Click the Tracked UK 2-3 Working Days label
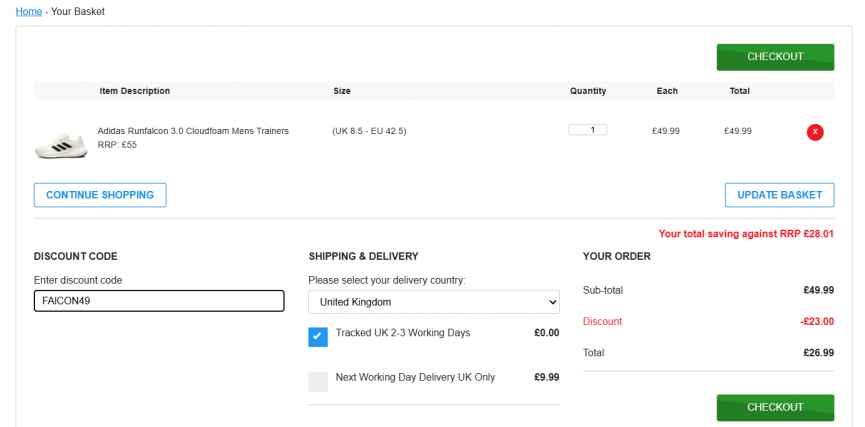This screenshot has width=865, height=427. pyautogui.click(x=403, y=333)
